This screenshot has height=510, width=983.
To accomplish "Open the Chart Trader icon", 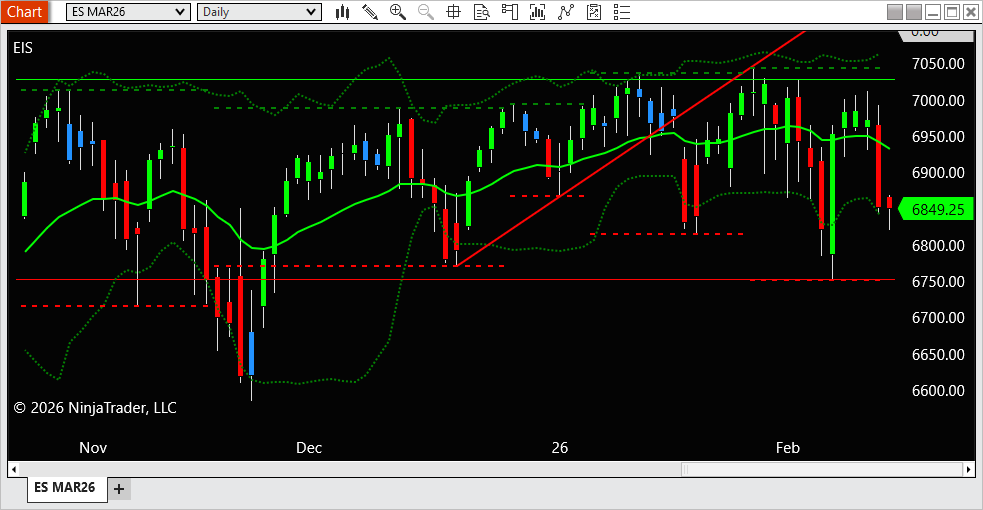I will click(x=510, y=12).
